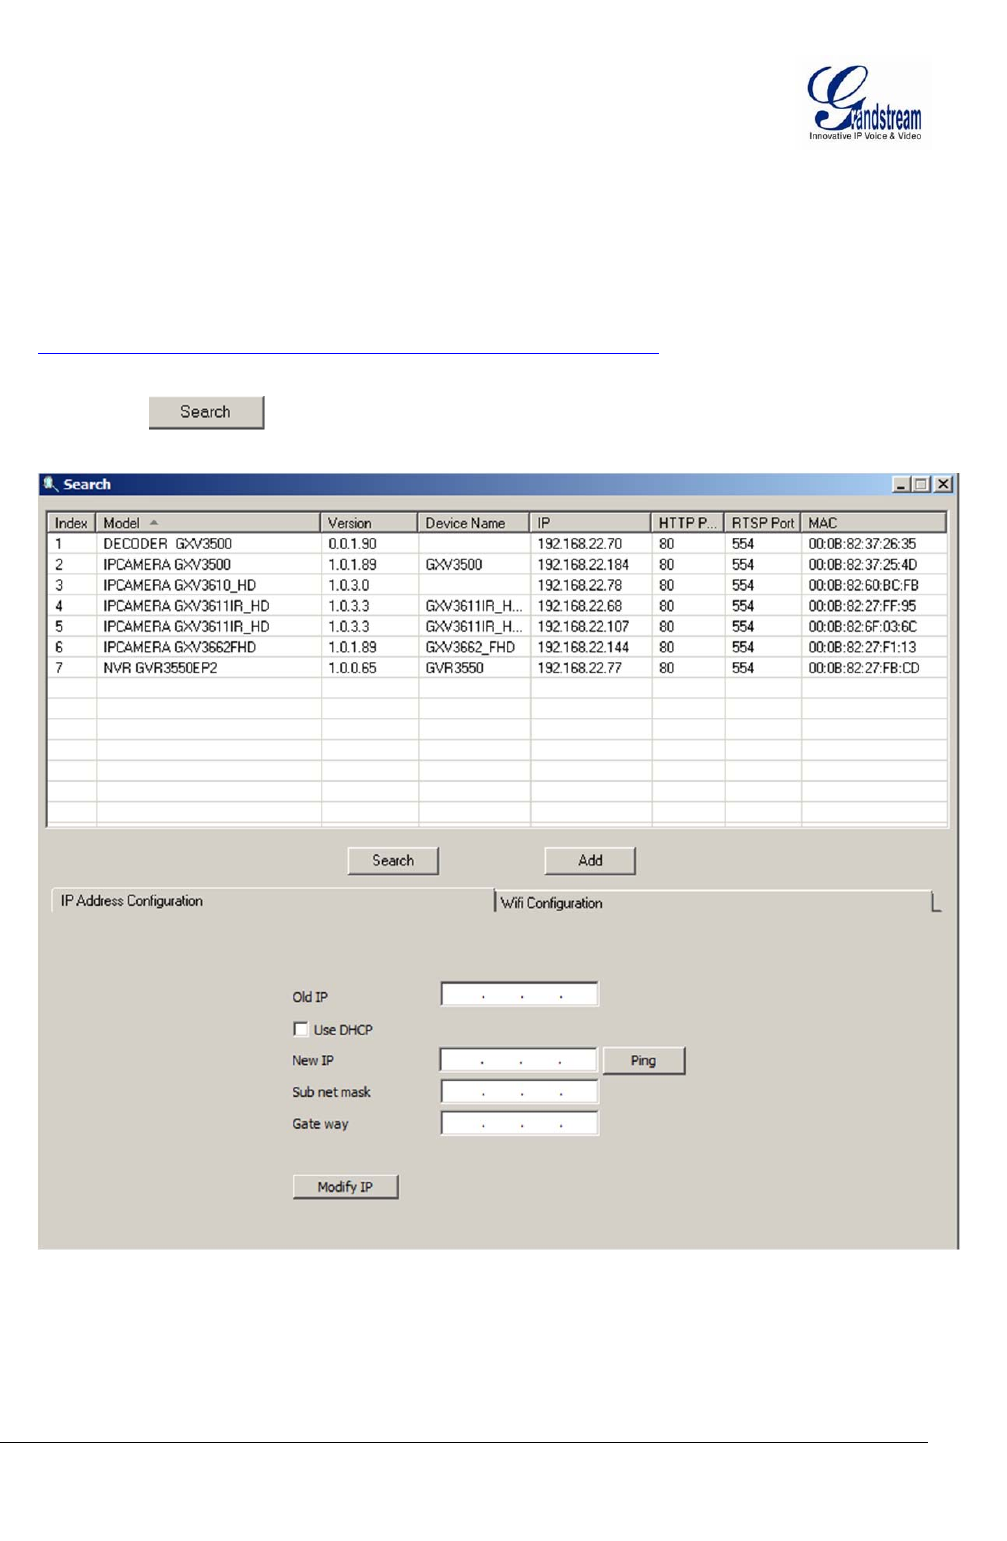Click device name GVR3550
The width and height of the screenshot is (1007, 1541).
(455, 668)
